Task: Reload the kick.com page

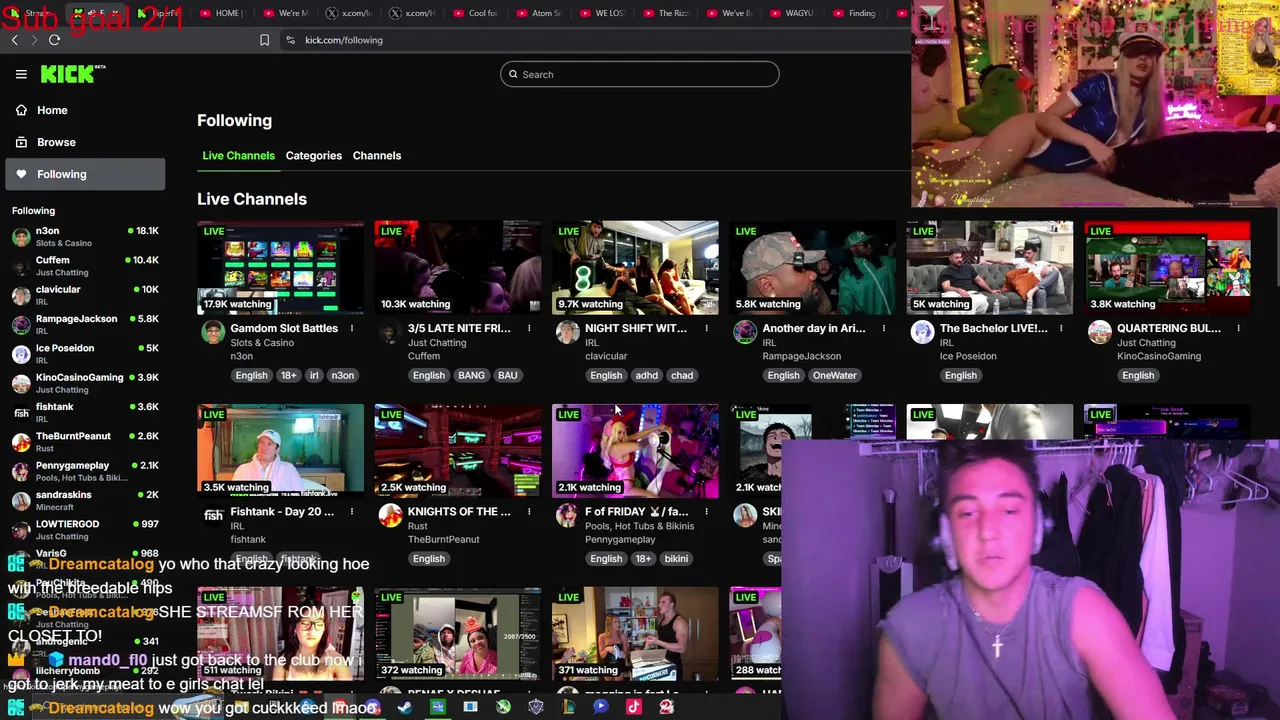Action: pyautogui.click(x=54, y=40)
